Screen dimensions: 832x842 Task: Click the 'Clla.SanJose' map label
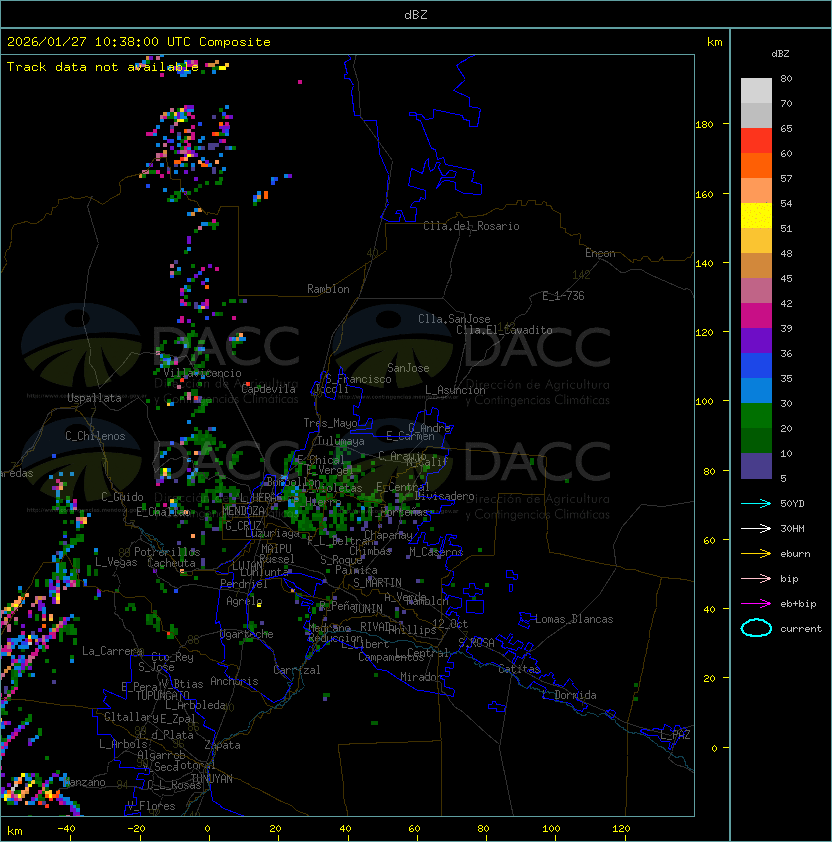(454, 319)
